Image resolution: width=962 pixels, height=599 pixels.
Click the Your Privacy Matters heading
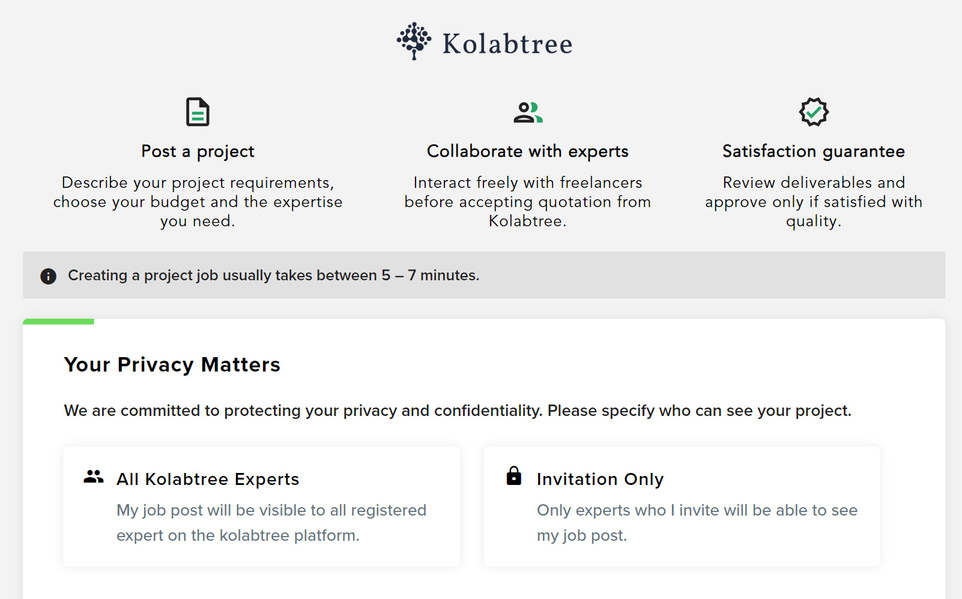[172, 365]
